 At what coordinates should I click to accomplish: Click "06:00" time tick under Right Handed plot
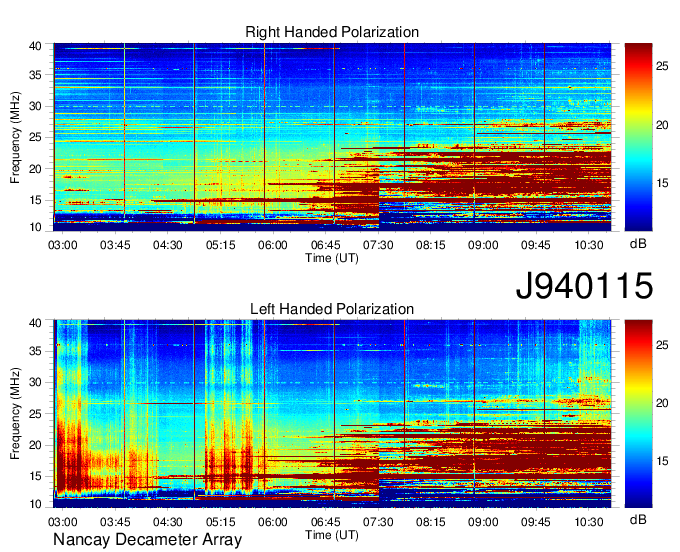273,245
